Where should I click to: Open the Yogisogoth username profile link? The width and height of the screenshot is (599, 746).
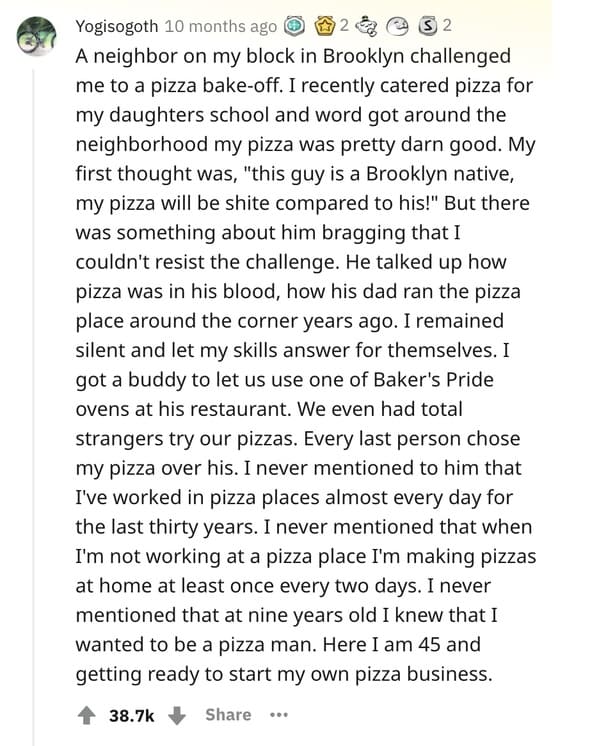pyautogui.click(x=117, y=26)
